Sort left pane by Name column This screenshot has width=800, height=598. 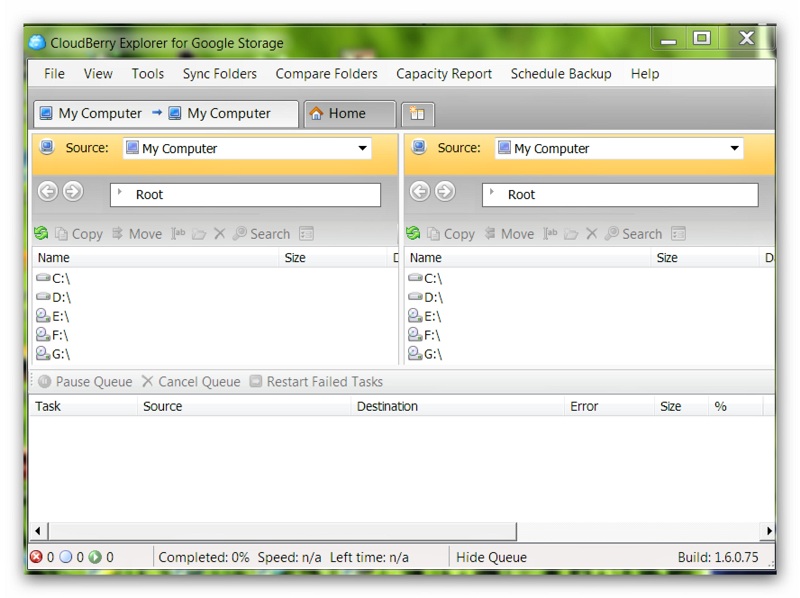click(x=156, y=258)
